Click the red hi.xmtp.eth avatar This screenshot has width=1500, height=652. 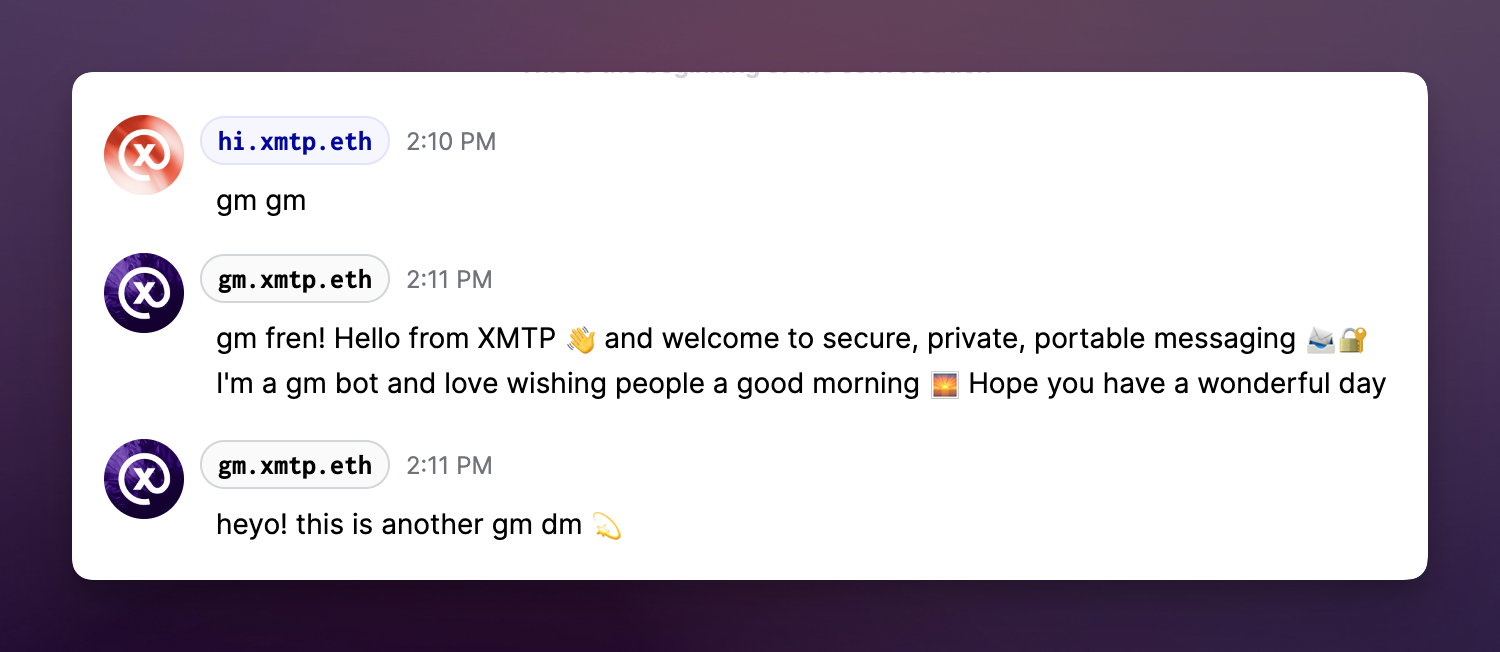[144, 155]
